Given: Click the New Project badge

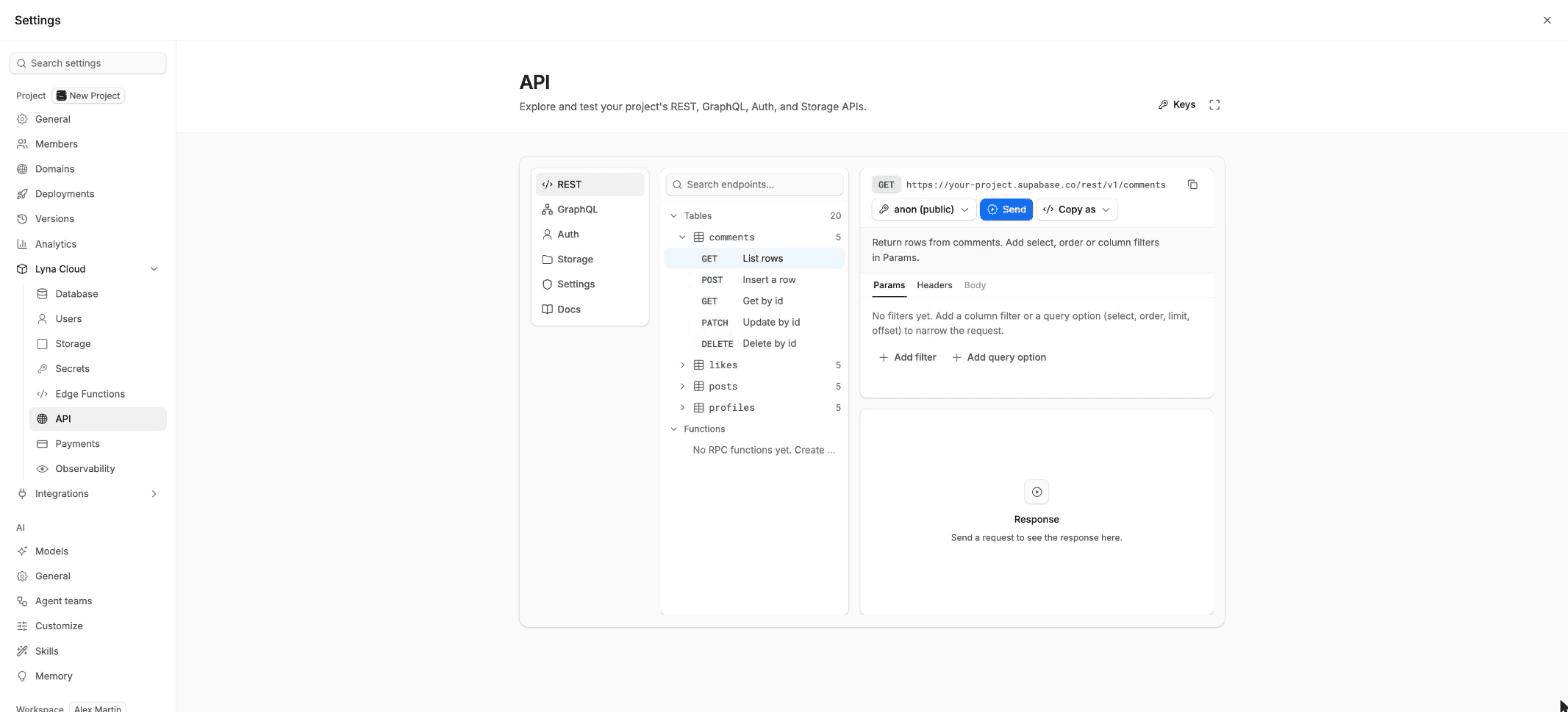Looking at the screenshot, I should click(x=88, y=96).
